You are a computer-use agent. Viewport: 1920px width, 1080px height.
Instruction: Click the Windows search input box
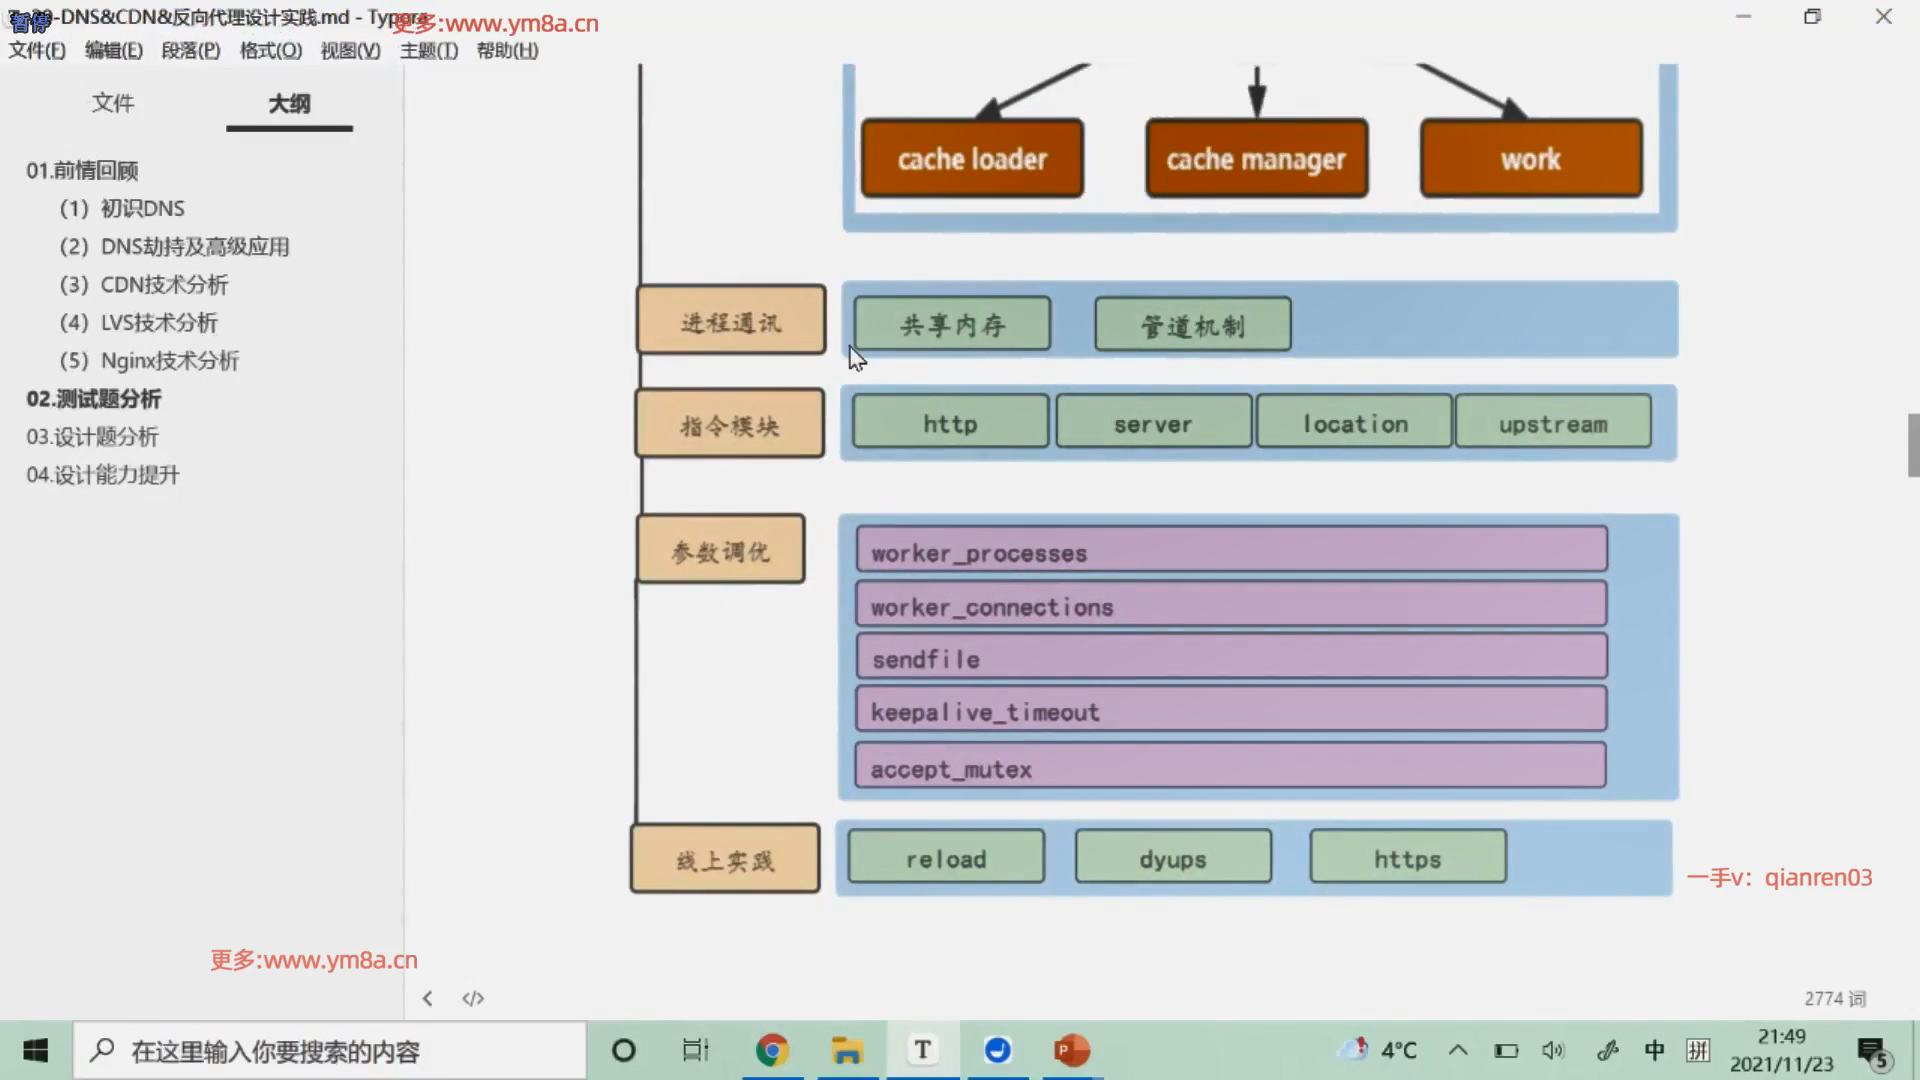[330, 1051]
